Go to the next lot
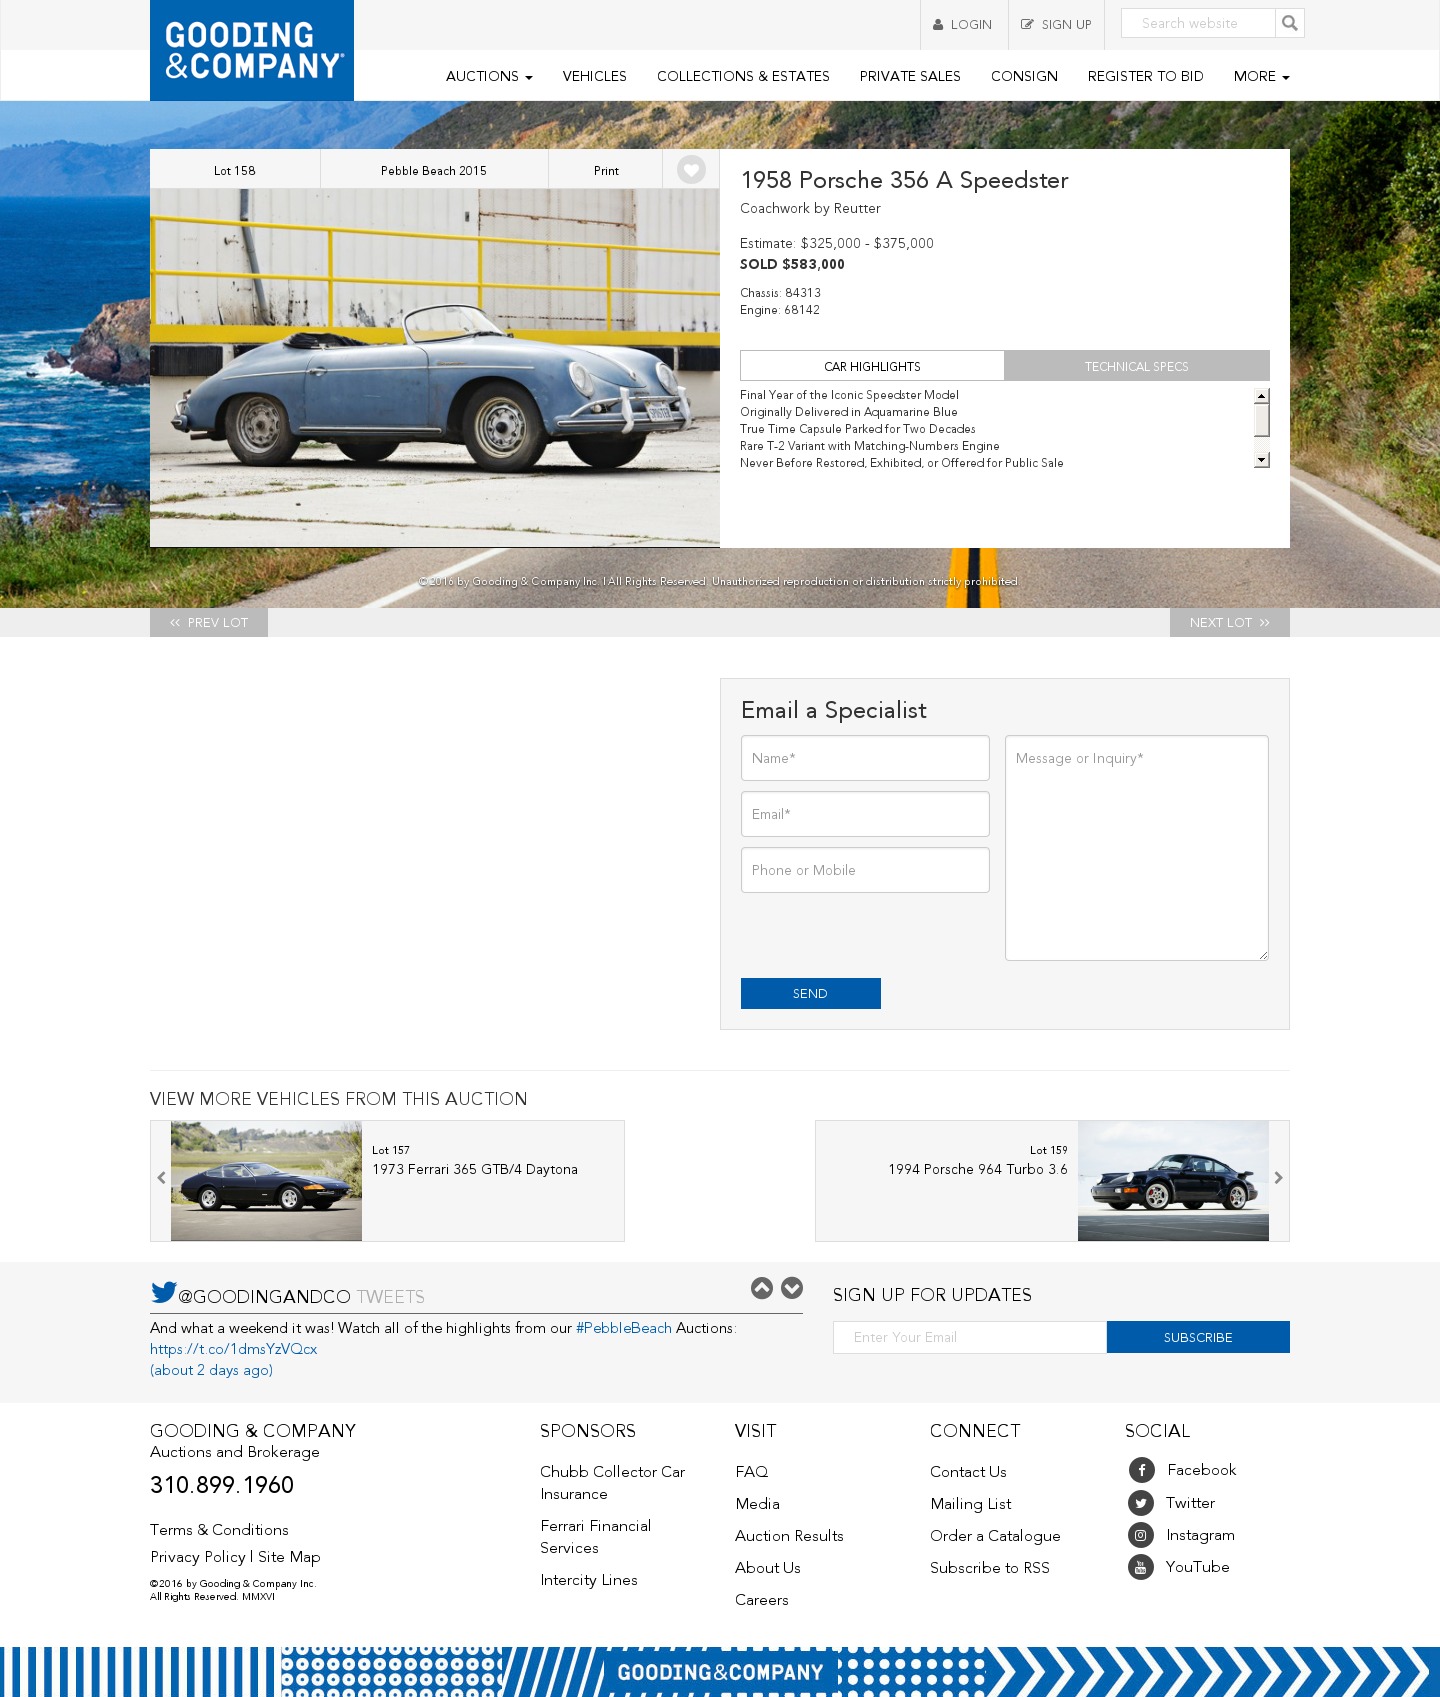 pyautogui.click(x=1230, y=622)
